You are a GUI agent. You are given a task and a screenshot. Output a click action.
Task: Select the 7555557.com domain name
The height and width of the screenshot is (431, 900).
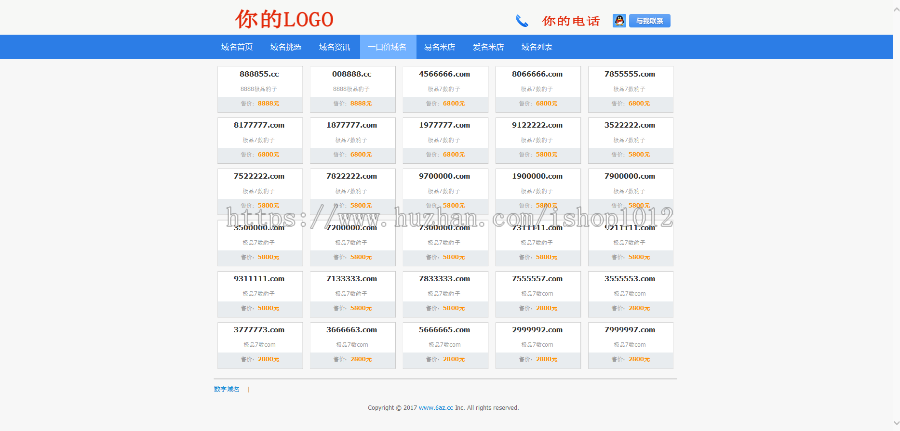pos(537,278)
